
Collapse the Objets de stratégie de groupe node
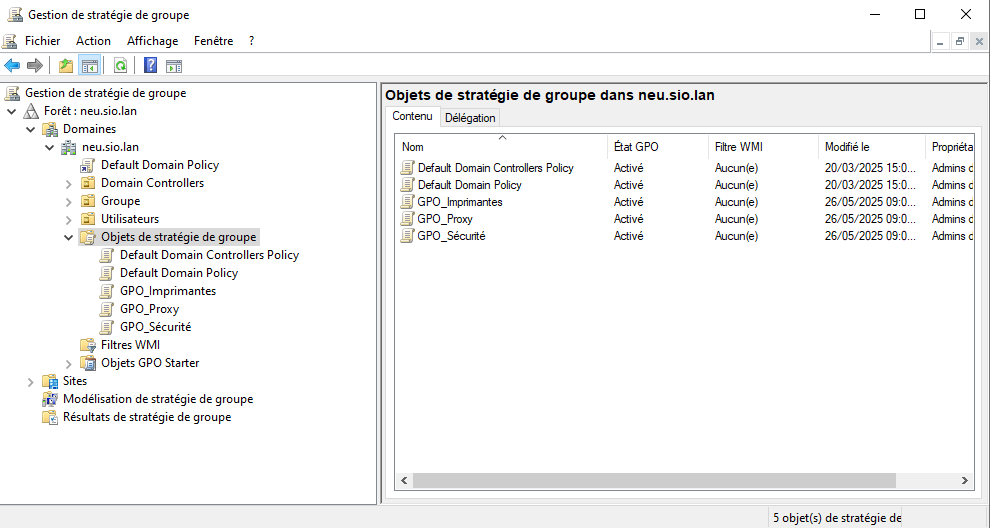[68, 238]
